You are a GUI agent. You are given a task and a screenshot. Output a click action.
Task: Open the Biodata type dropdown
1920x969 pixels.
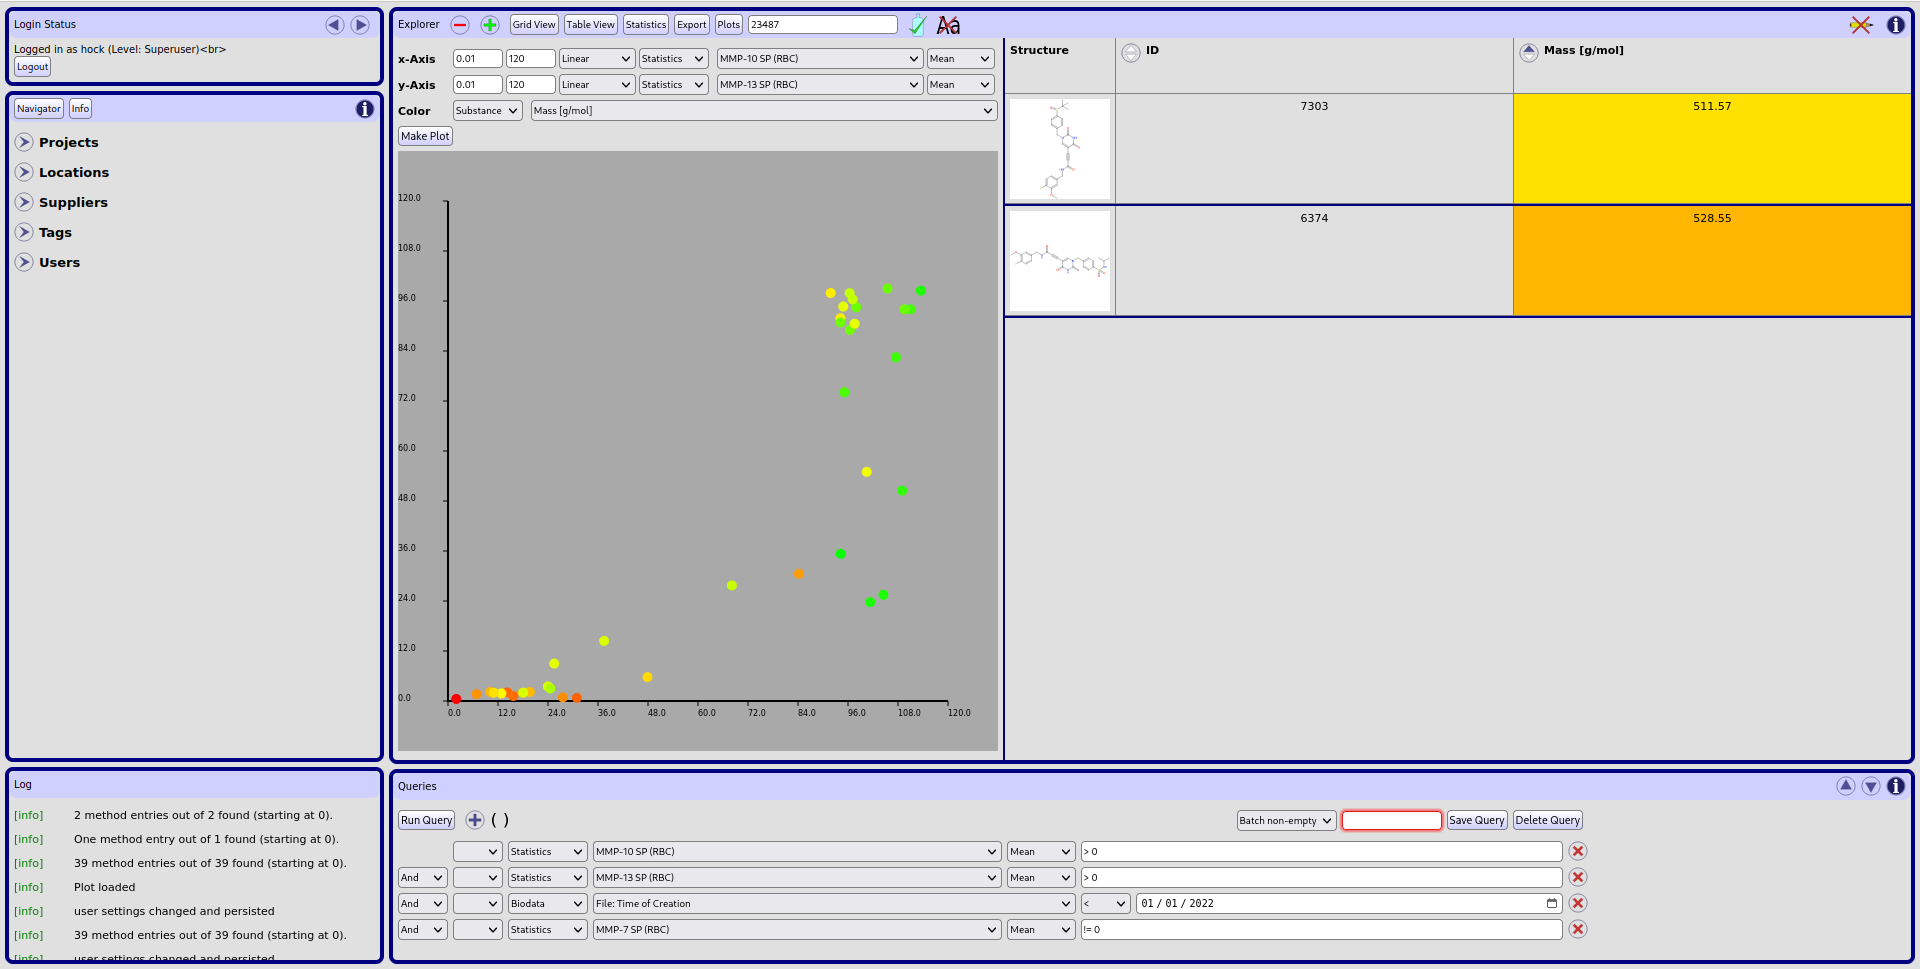click(547, 904)
